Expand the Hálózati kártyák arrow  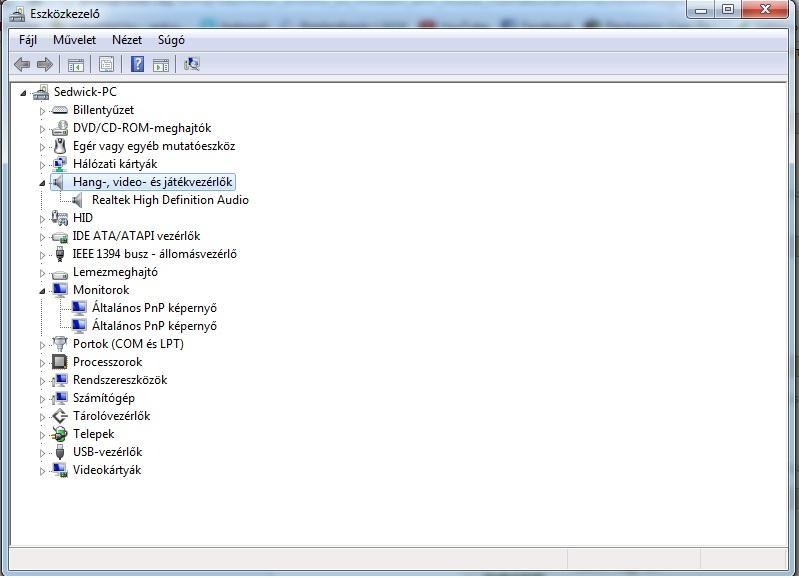pyautogui.click(x=42, y=165)
